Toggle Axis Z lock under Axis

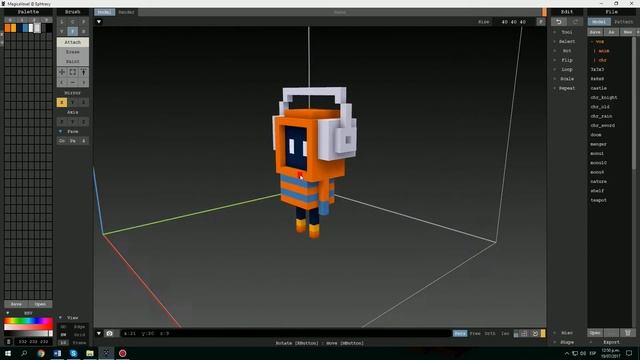point(84,122)
